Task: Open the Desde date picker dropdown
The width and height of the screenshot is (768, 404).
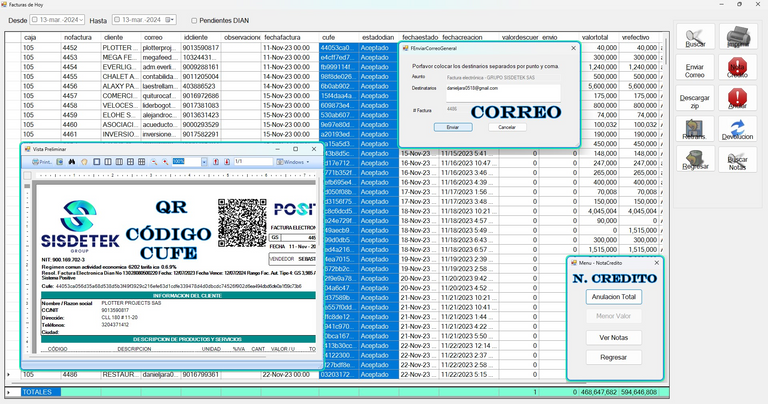Action: click(81, 20)
